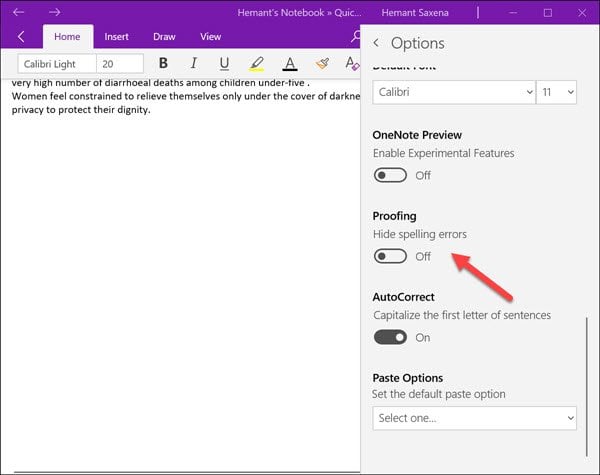Switch to the Insert tab
This screenshot has width=600, height=475.
coord(116,37)
